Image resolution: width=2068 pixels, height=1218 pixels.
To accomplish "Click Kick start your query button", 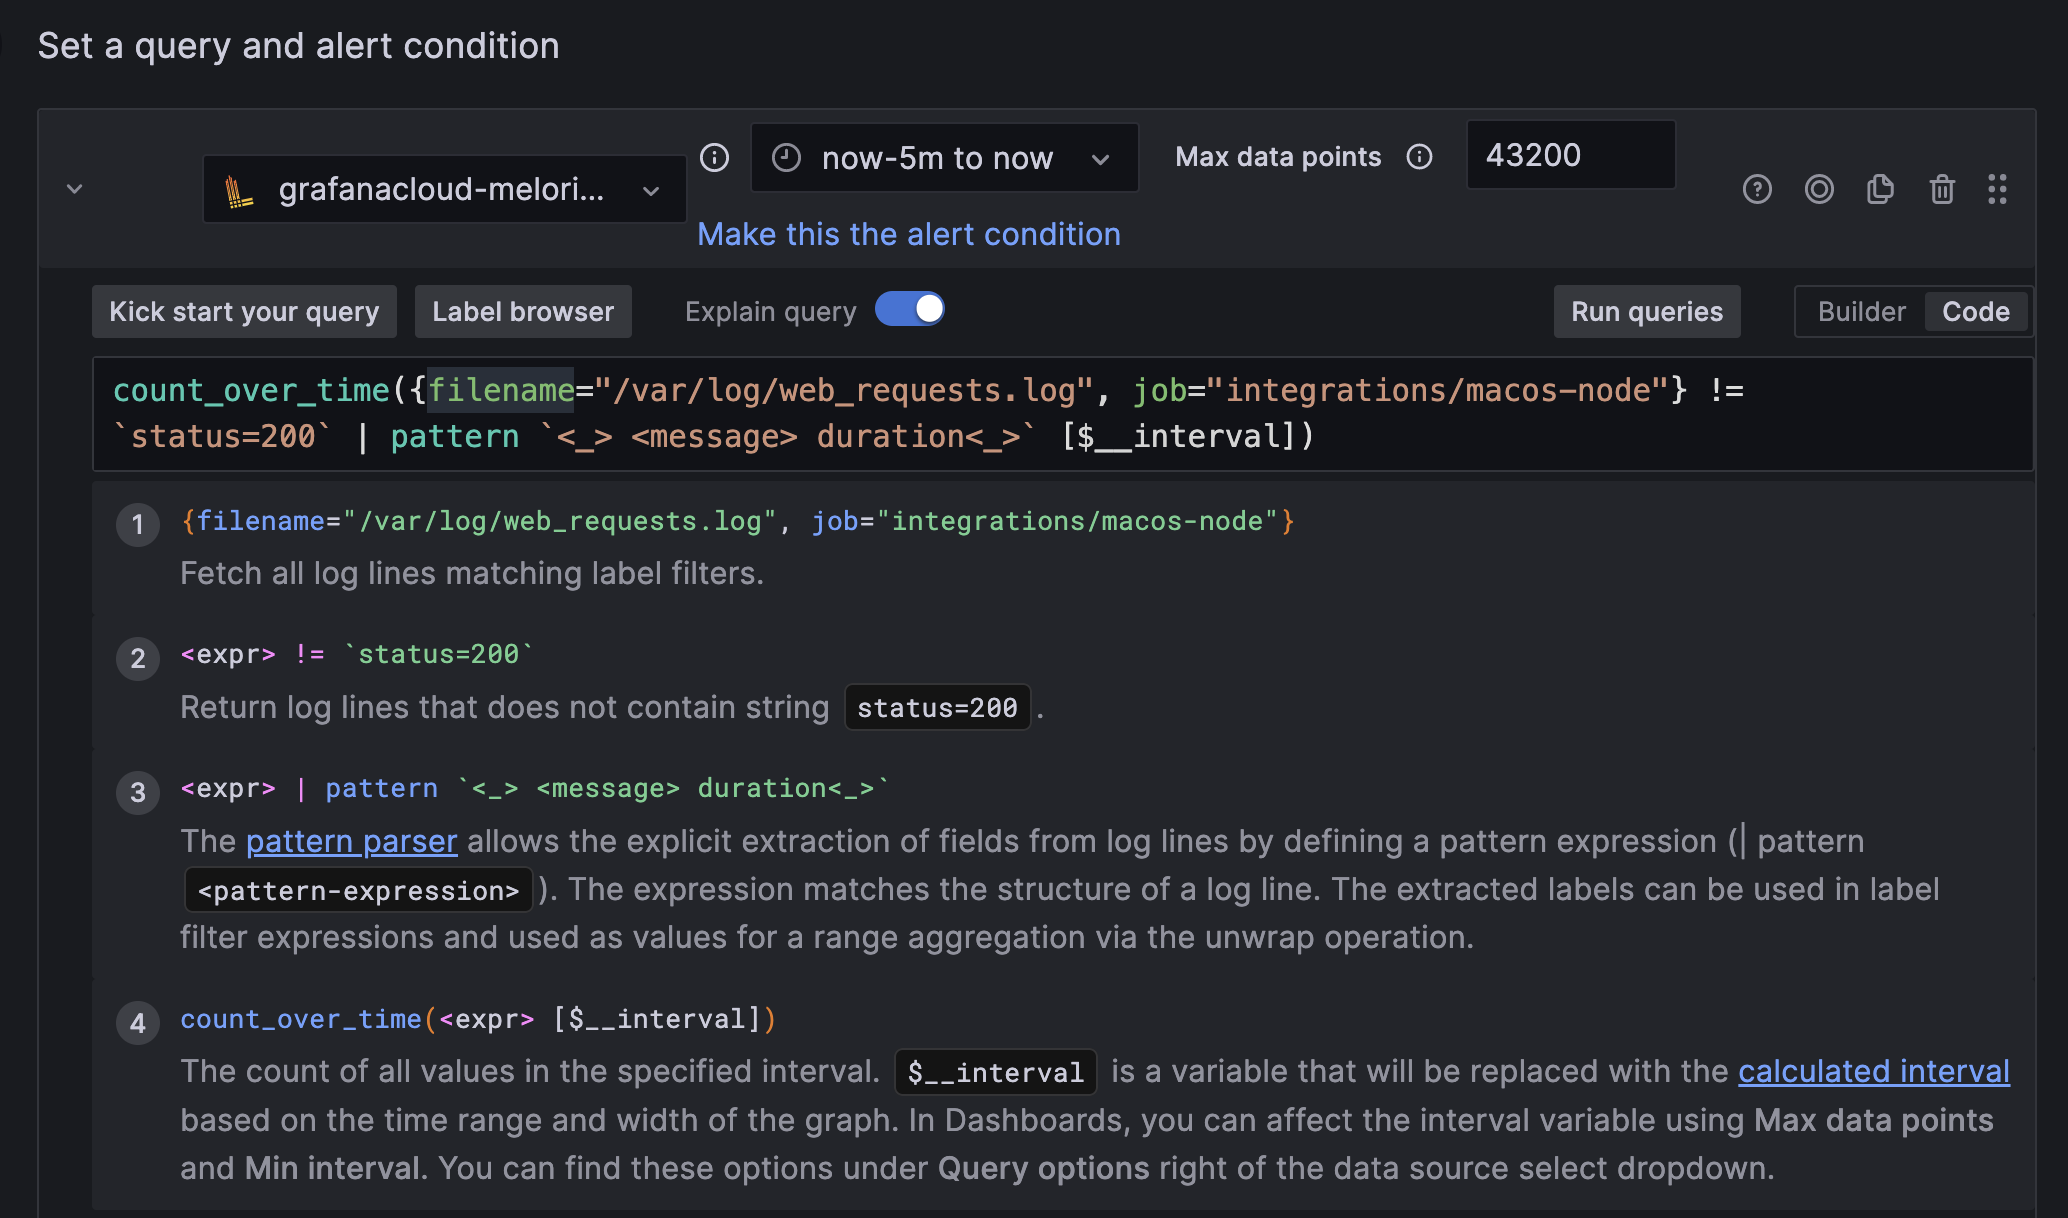I will point(244,312).
